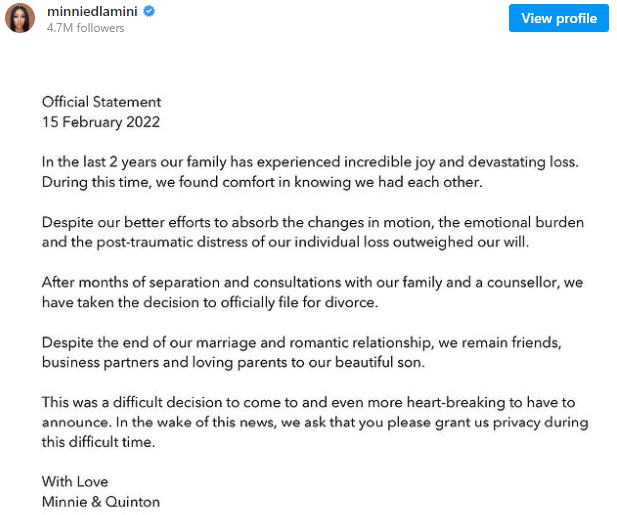Click the 'Minnie & Quinton' signature
617x515 pixels.
point(101,502)
